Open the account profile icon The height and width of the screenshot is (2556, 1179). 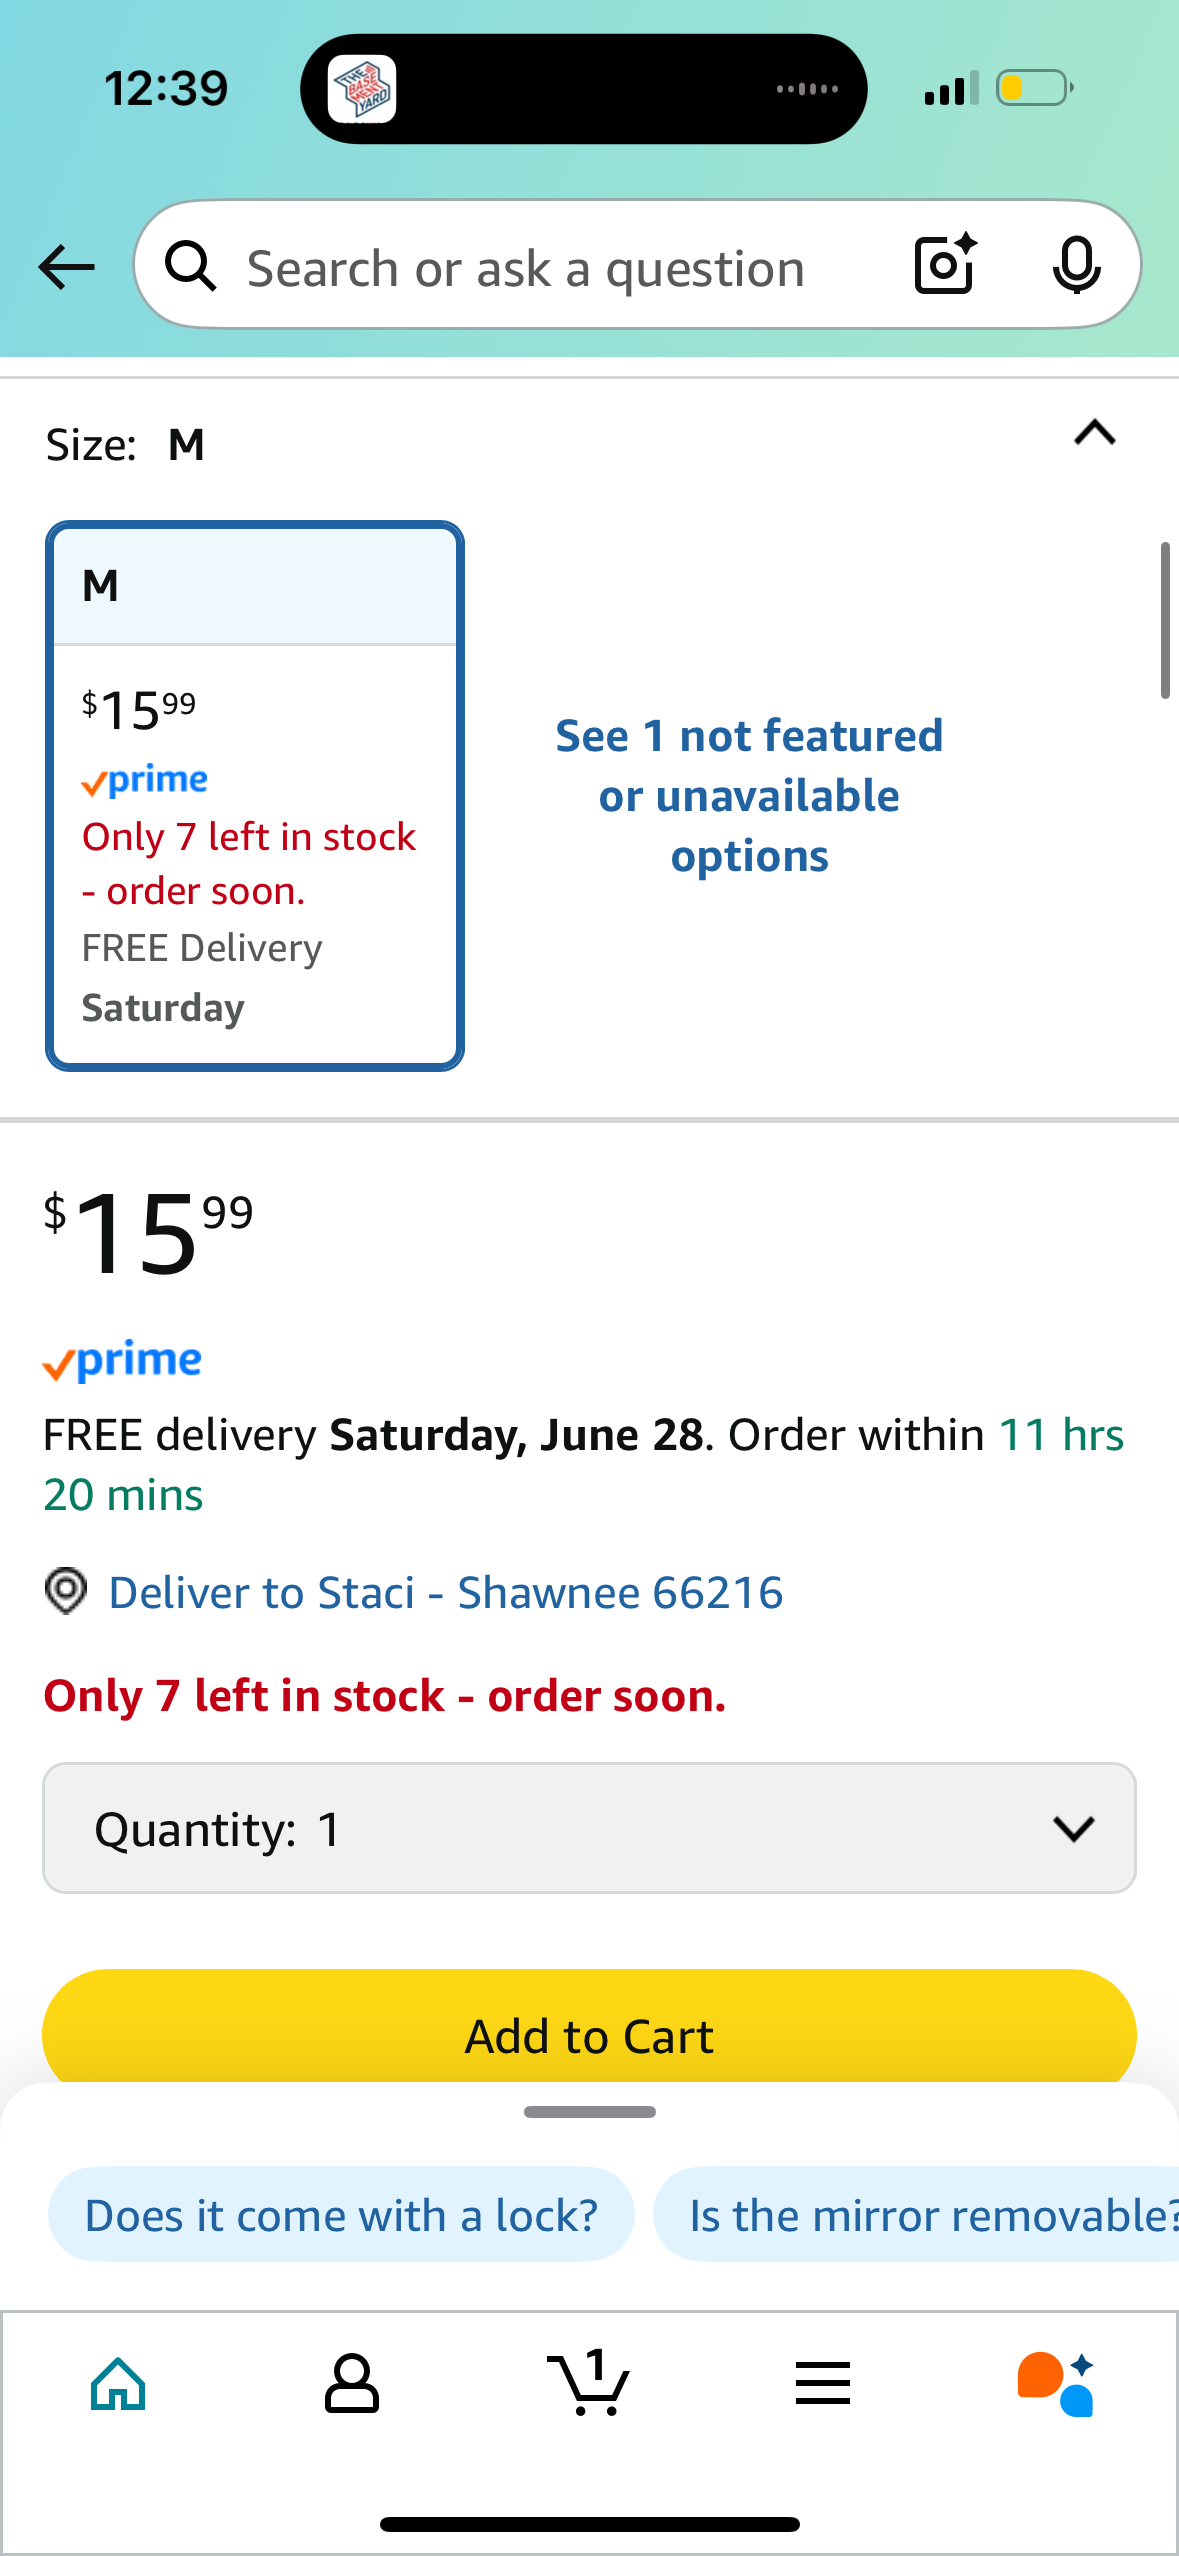point(352,2384)
